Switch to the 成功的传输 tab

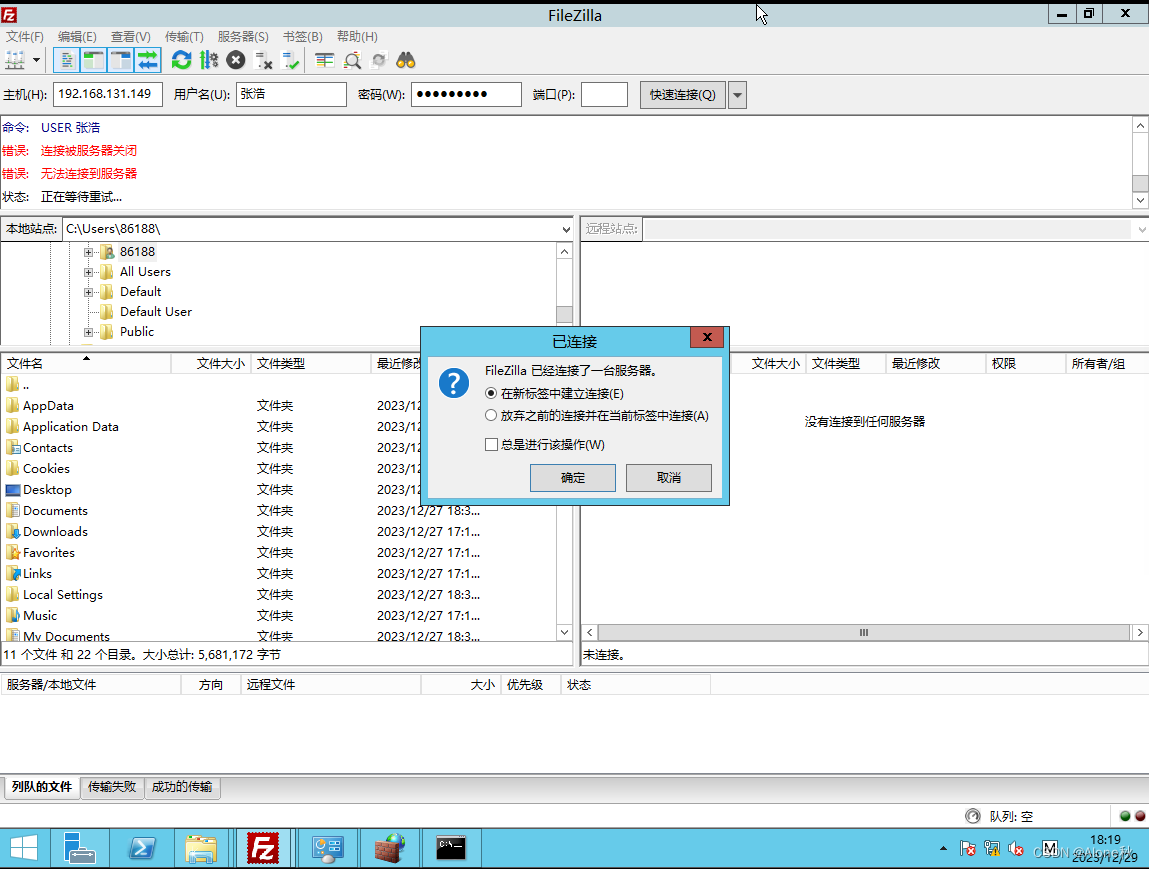point(182,787)
